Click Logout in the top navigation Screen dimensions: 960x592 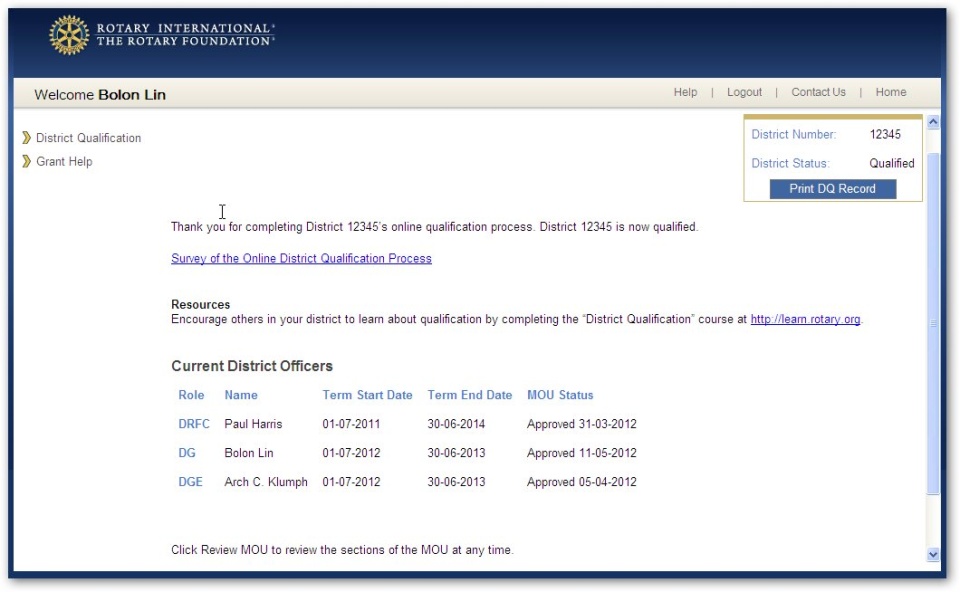tap(744, 92)
